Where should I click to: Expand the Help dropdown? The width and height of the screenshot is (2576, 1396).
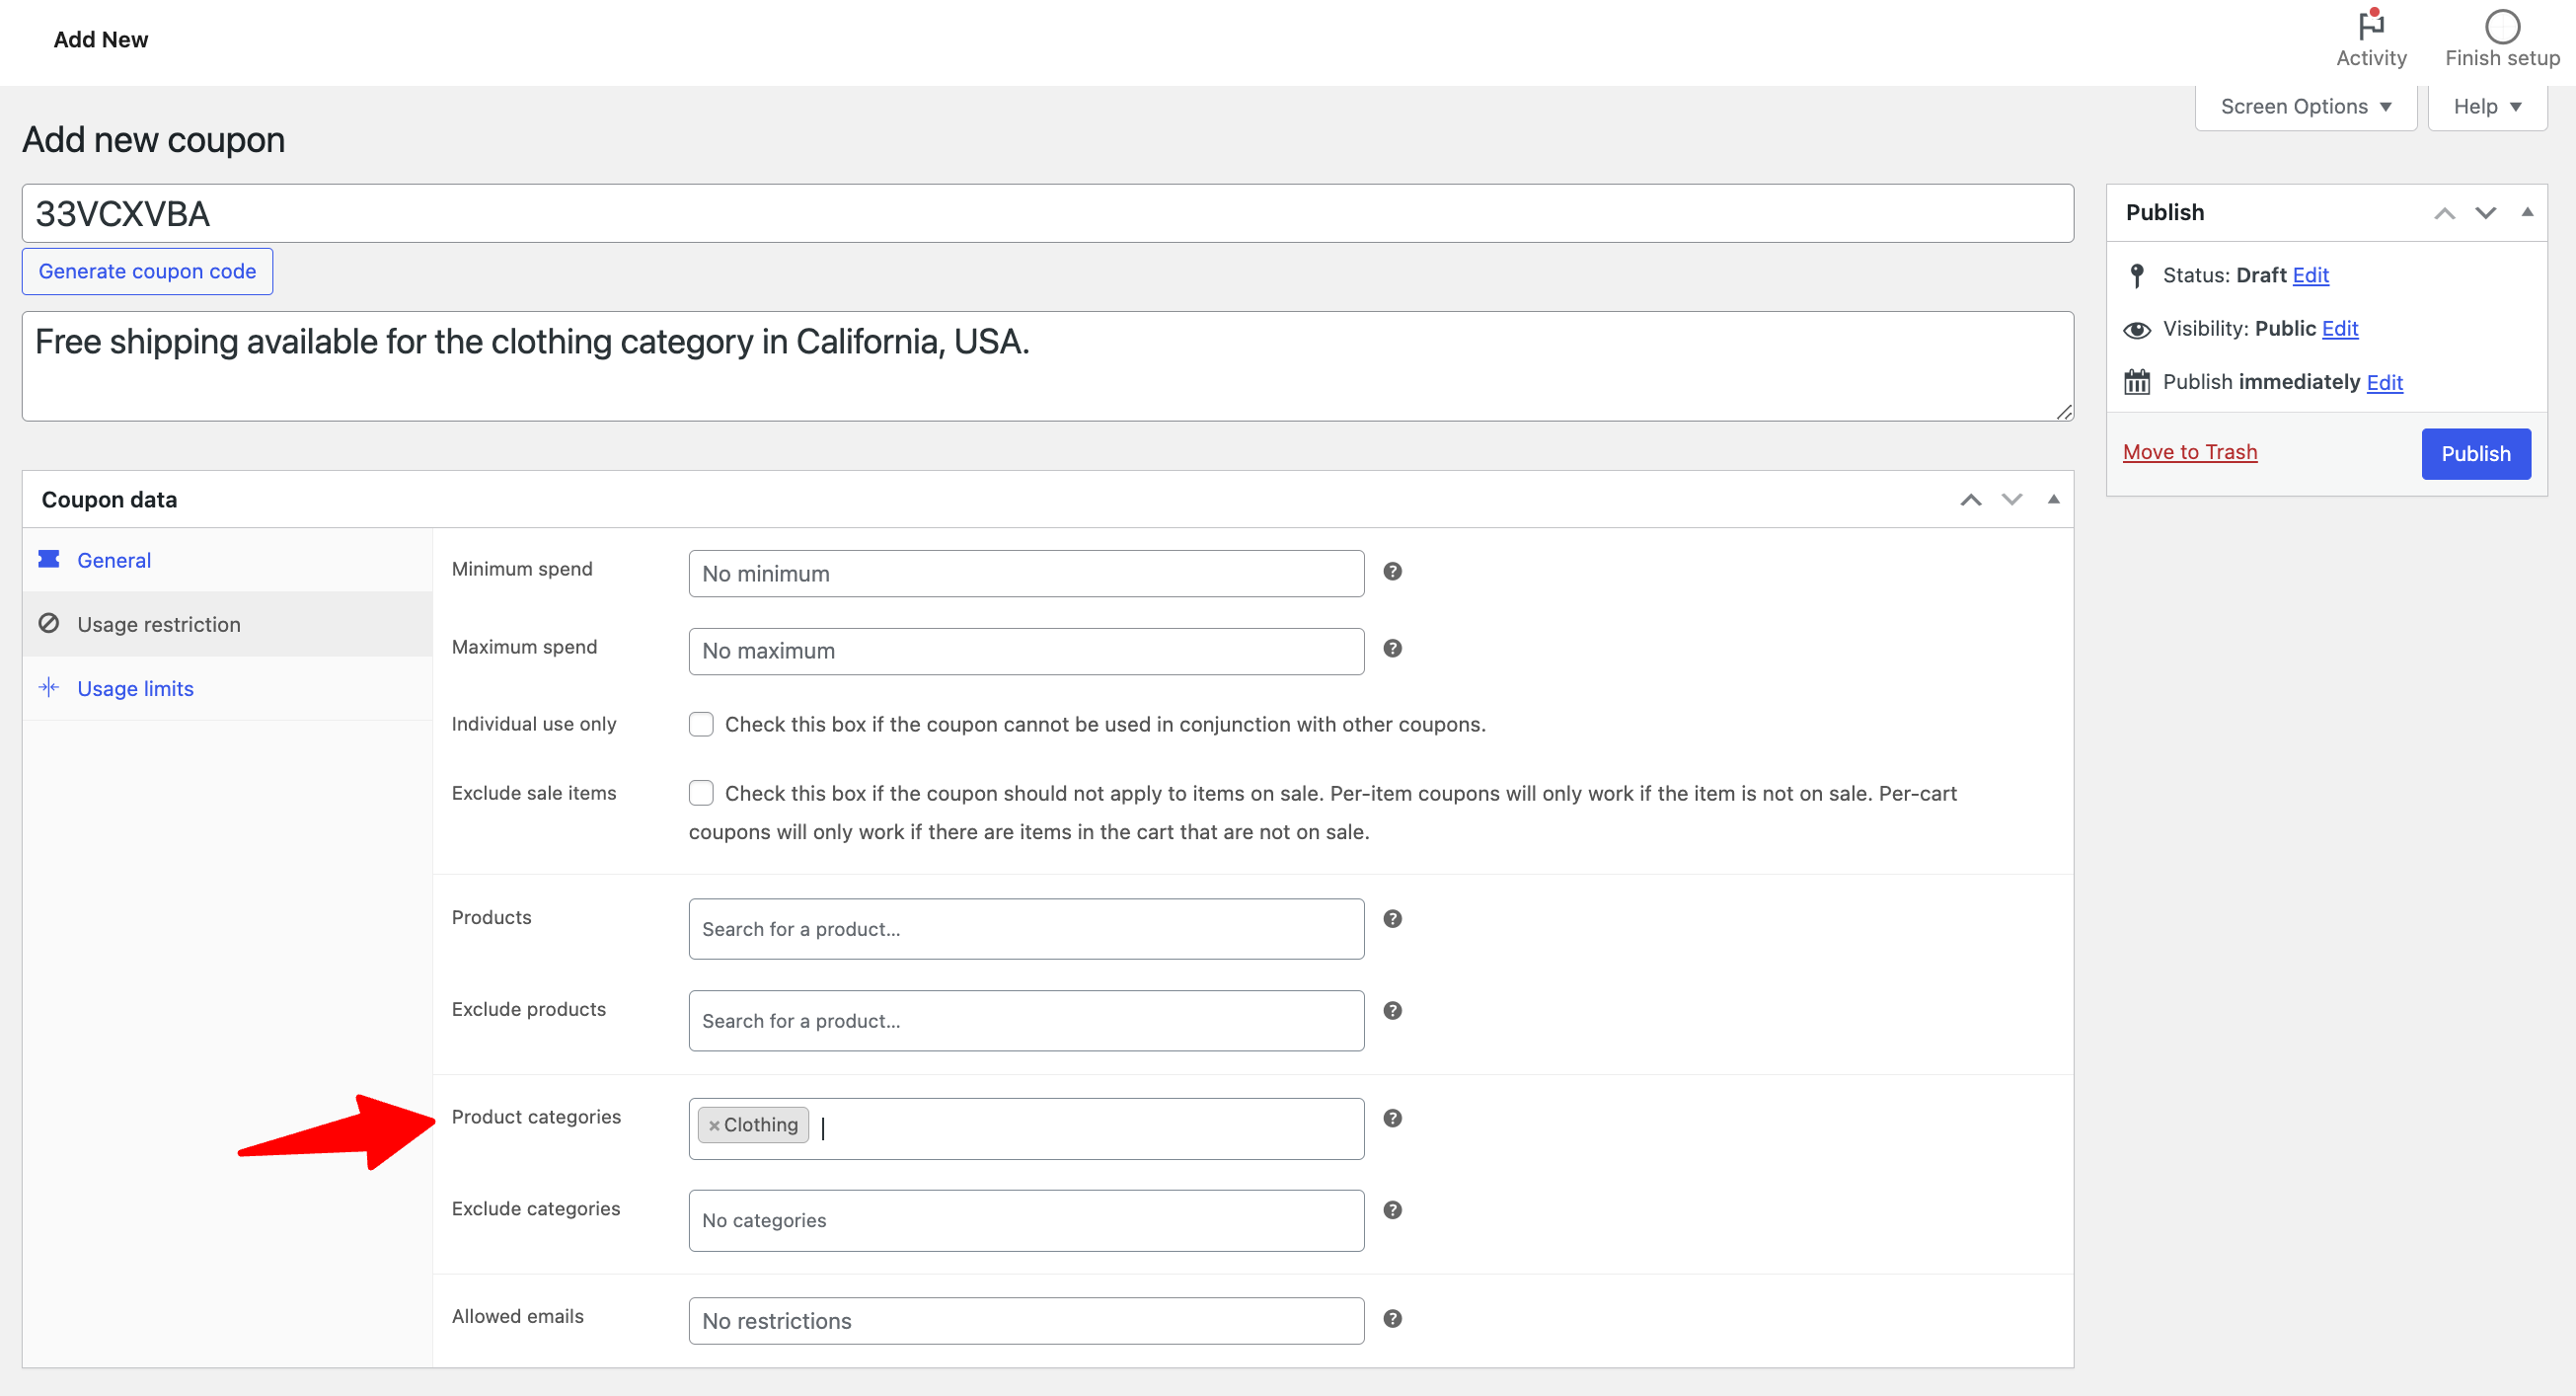coord(2486,106)
